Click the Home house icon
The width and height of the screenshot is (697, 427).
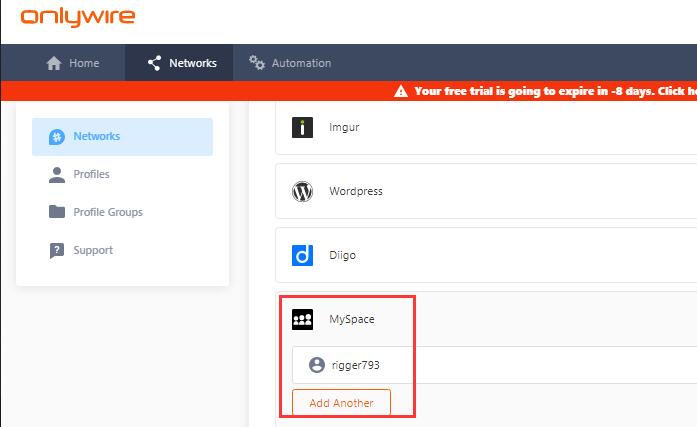[55, 63]
